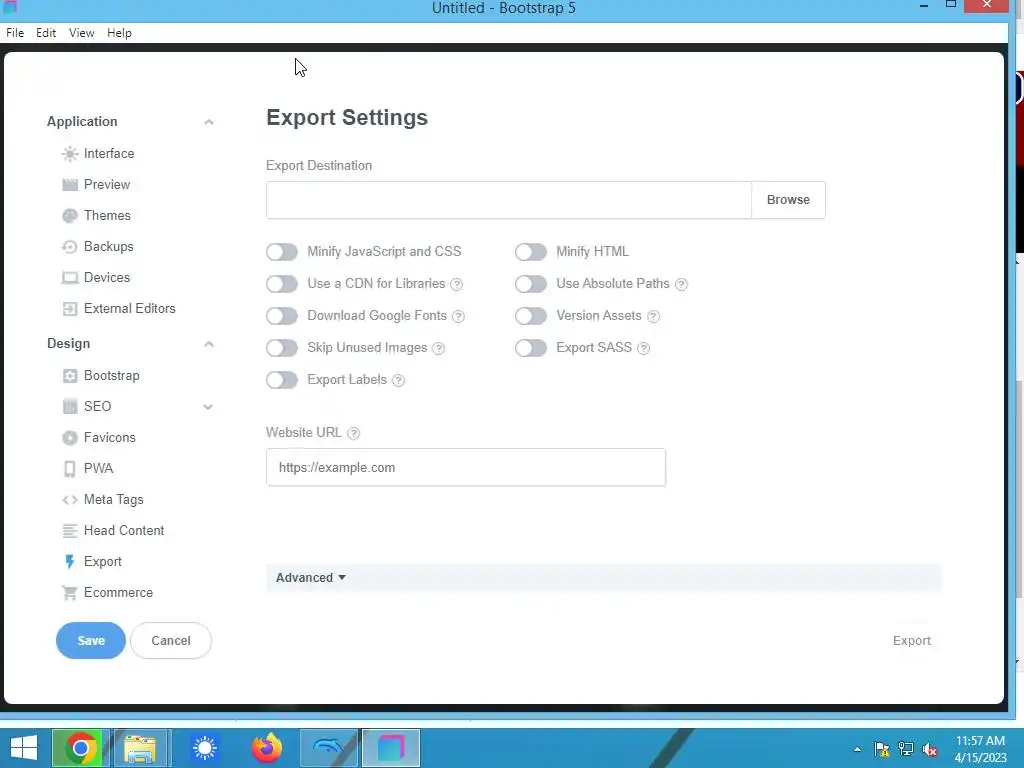This screenshot has height=768, width=1024.
Task: Open the View menu
Action: click(82, 33)
